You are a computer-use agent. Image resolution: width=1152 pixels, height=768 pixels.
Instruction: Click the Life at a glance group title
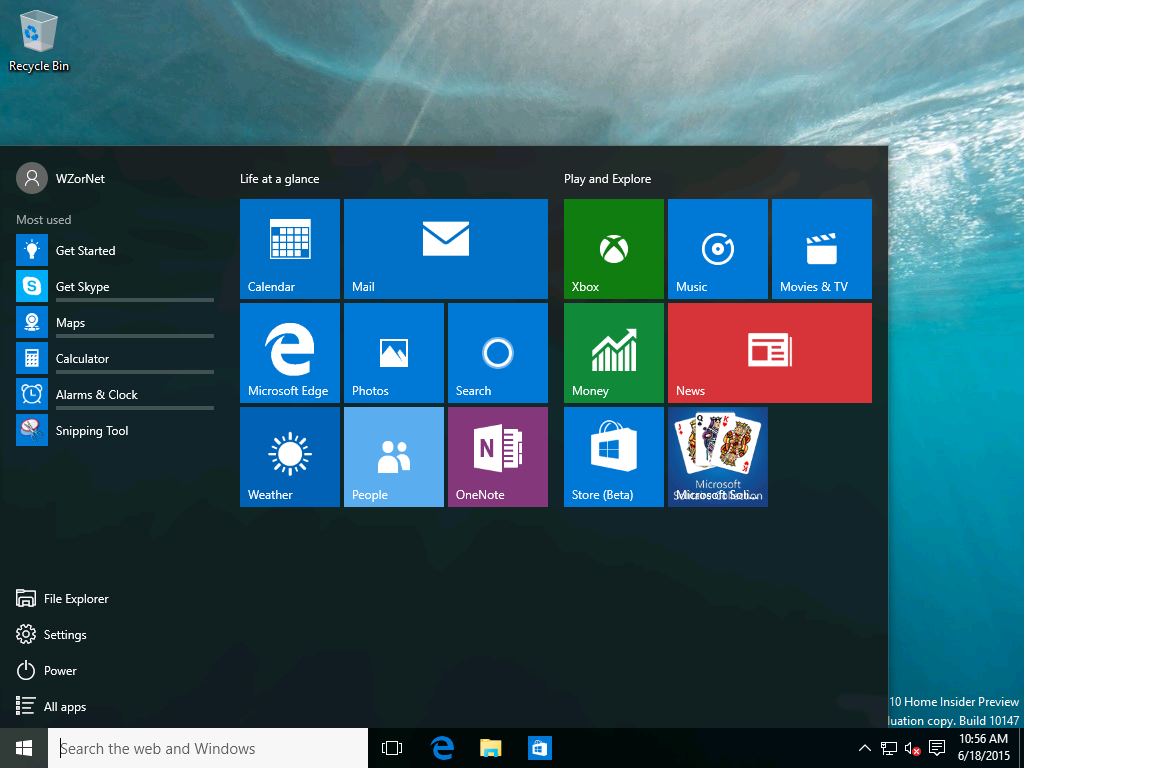click(x=279, y=179)
